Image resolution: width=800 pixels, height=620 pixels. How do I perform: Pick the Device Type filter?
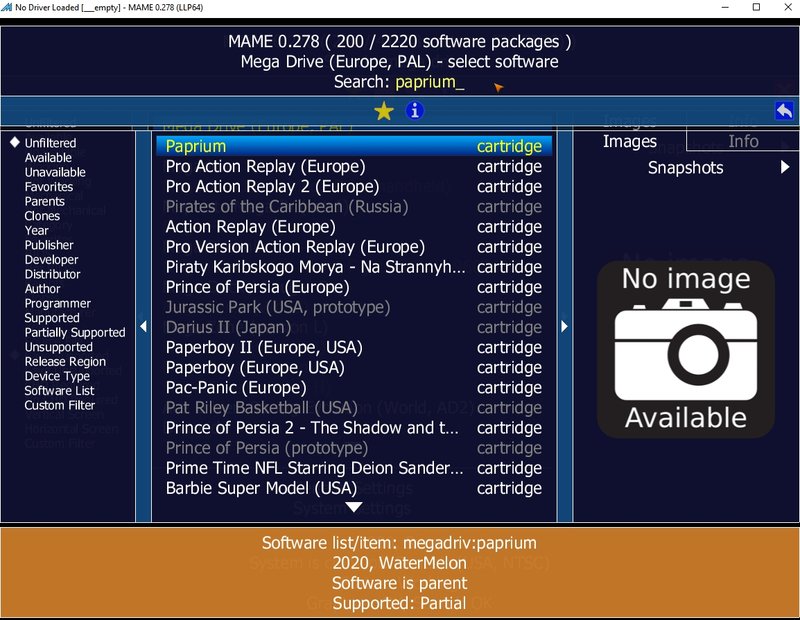(x=57, y=376)
